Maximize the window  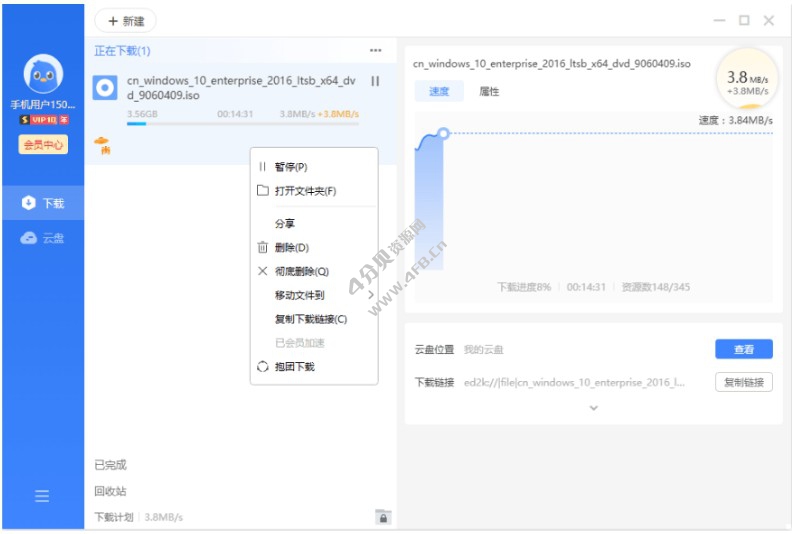click(744, 20)
